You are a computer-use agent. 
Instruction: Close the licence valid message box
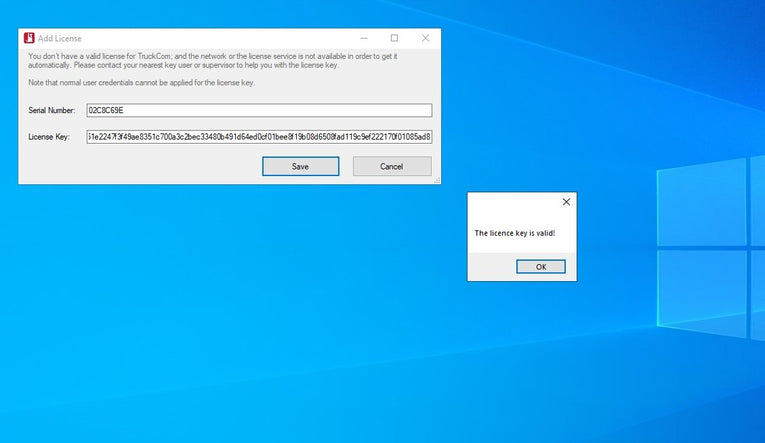[566, 202]
